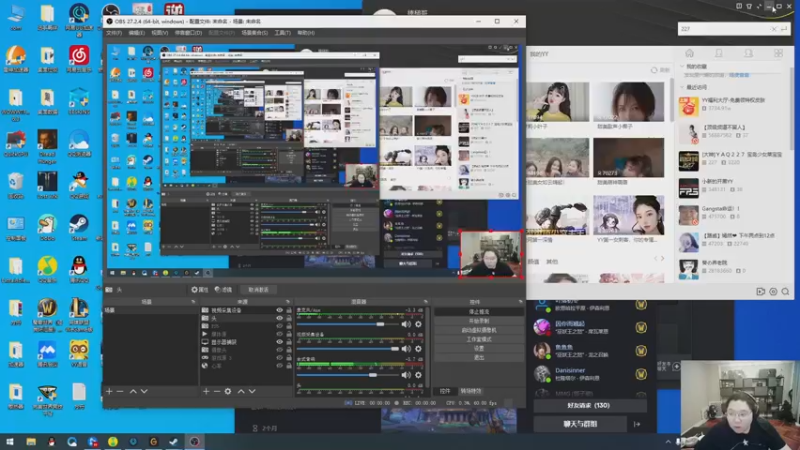This screenshot has height=450, width=800.
Task: Open the Windows Start menu
Action: pyautogui.click(x=10, y=442)
